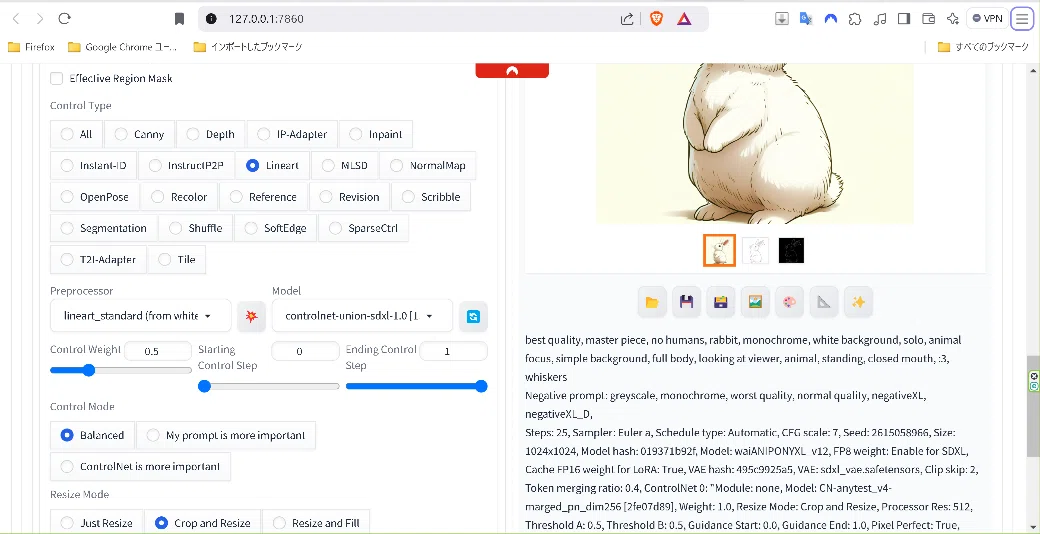Select the Scribble control type

click(x=431, y=197)
